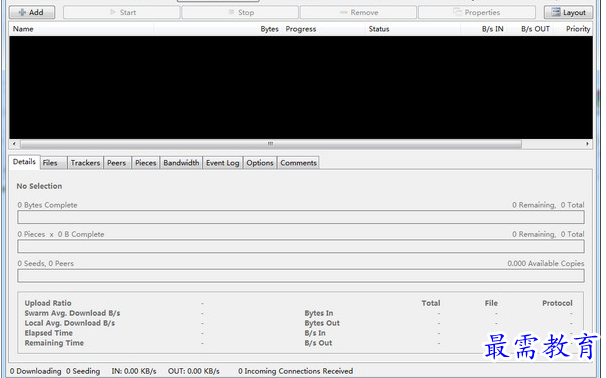Click the 'File' statistics column heading
Image resolution: width=606 pixels, height=378 pixels.
coord(491,303)
